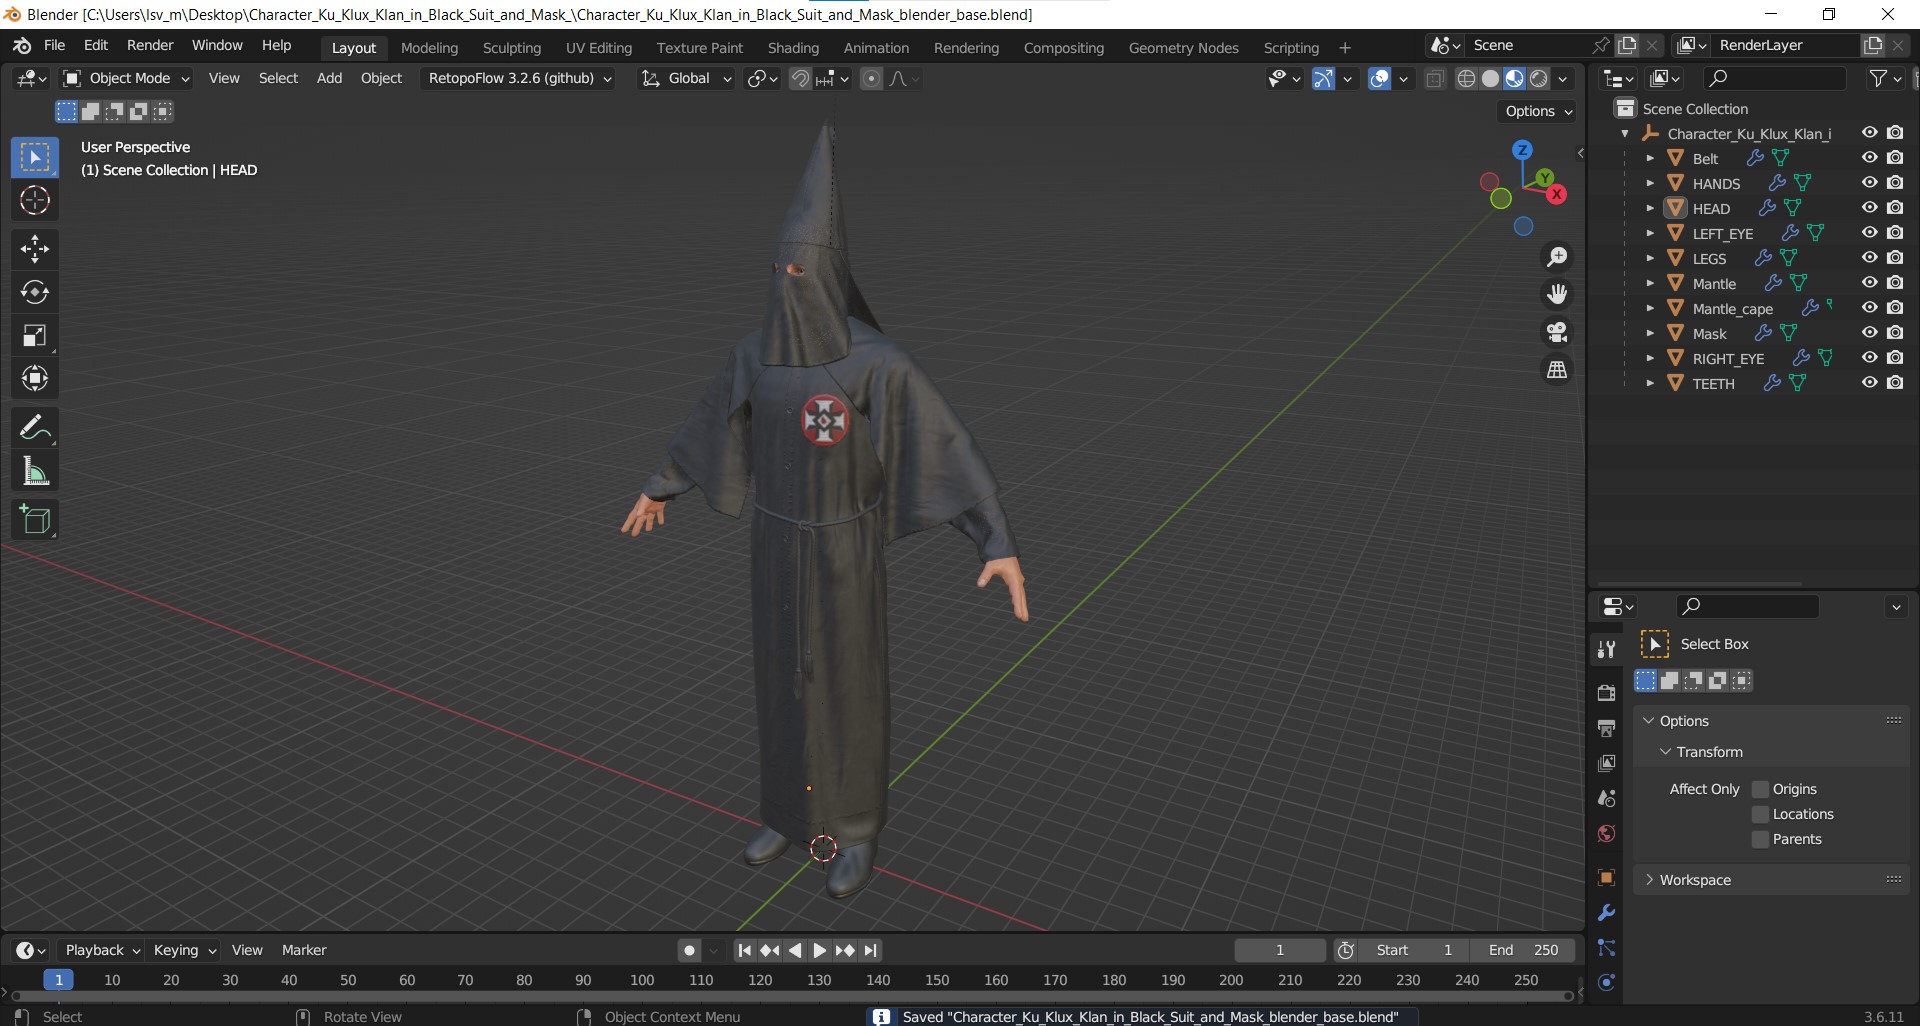The width and height of the screenshot is (1920, 1026).
Task: Open the Object Mode dropdown
Action: coord(126,78)
